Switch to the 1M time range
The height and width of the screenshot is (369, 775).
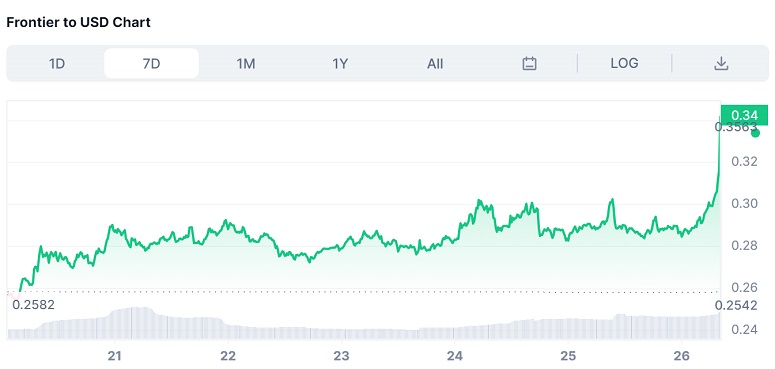coord(246,63)
